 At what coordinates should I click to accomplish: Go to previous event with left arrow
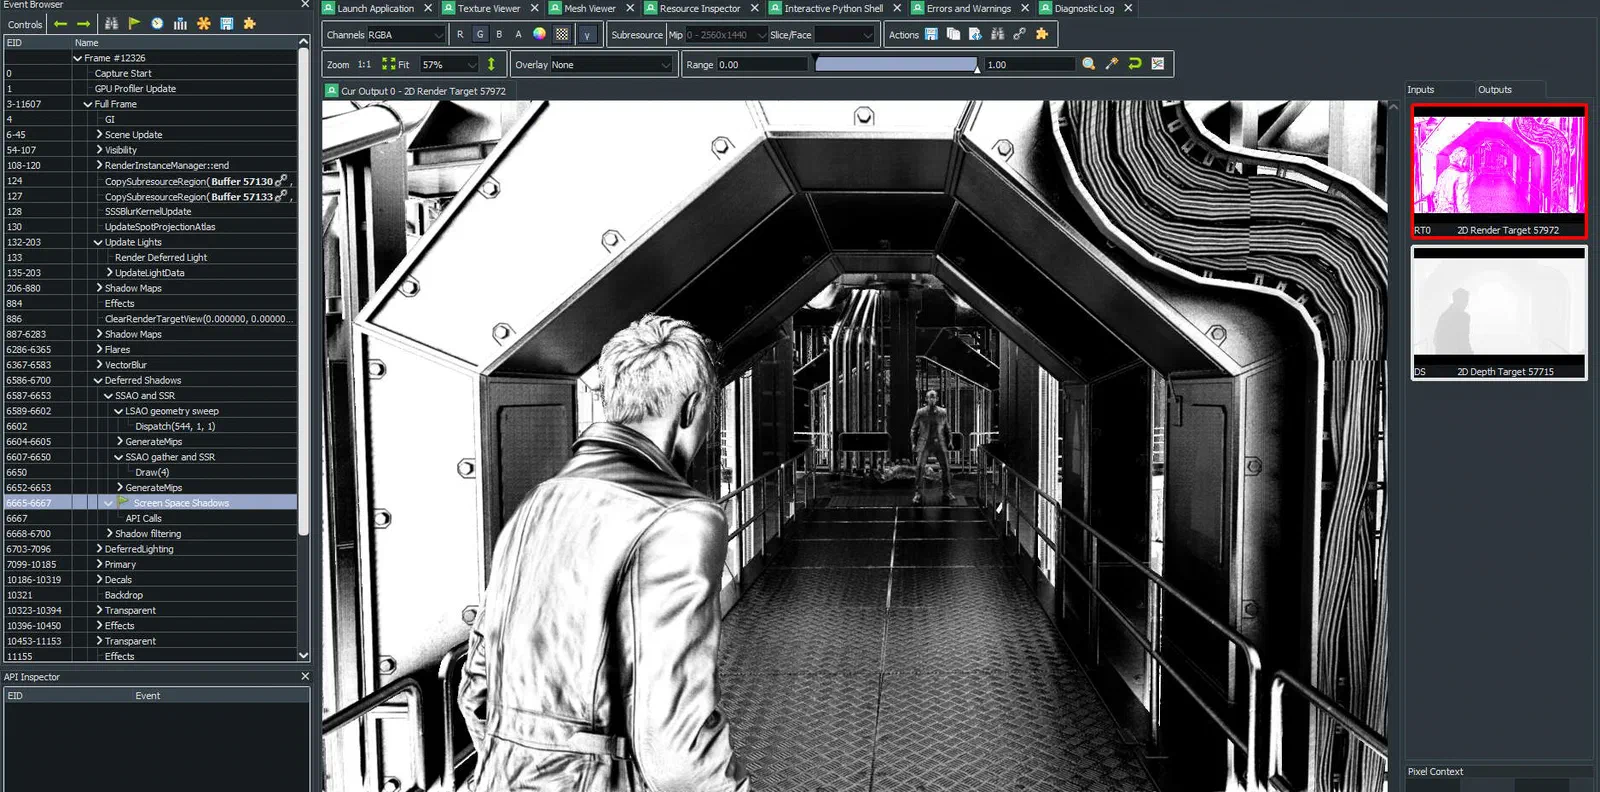pyautogui.click(x=61, y=23)
